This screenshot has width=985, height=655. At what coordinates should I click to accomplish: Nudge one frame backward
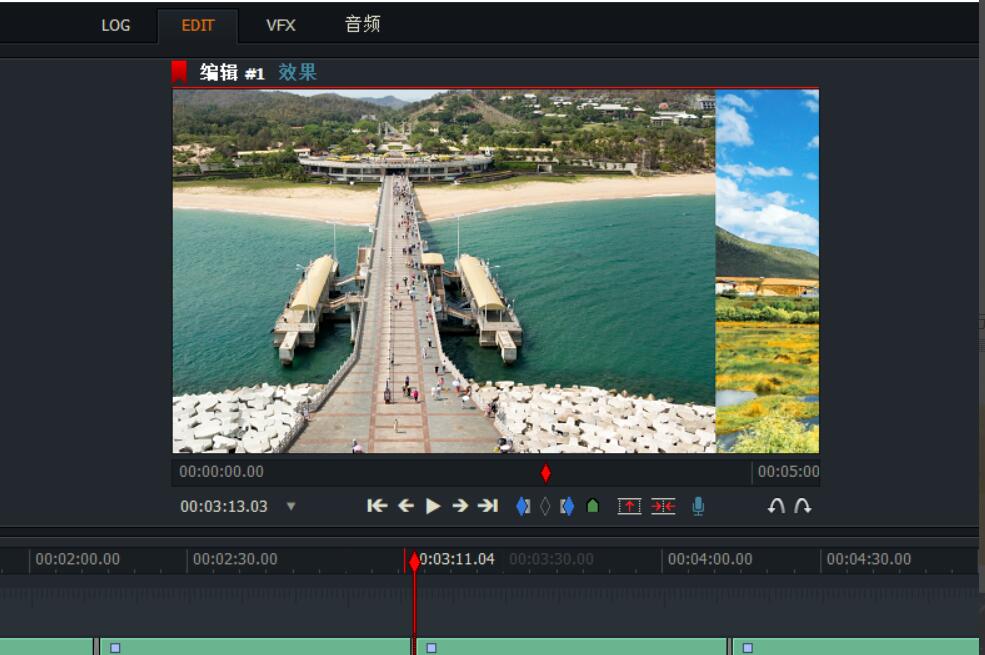pyautogui.click(x=405, y=506)
